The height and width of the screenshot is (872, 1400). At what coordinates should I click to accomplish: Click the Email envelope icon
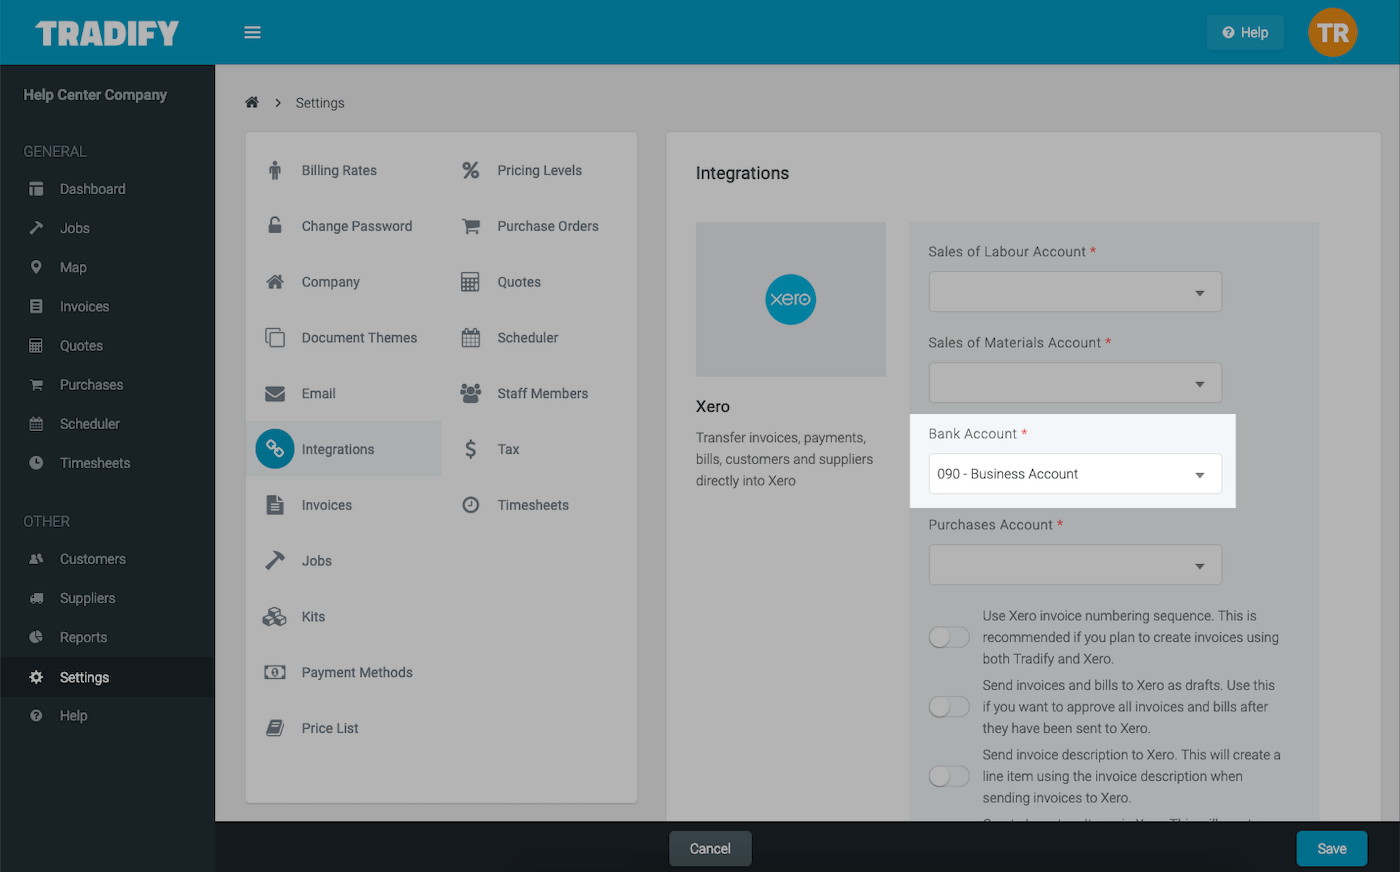click(275, 394)
